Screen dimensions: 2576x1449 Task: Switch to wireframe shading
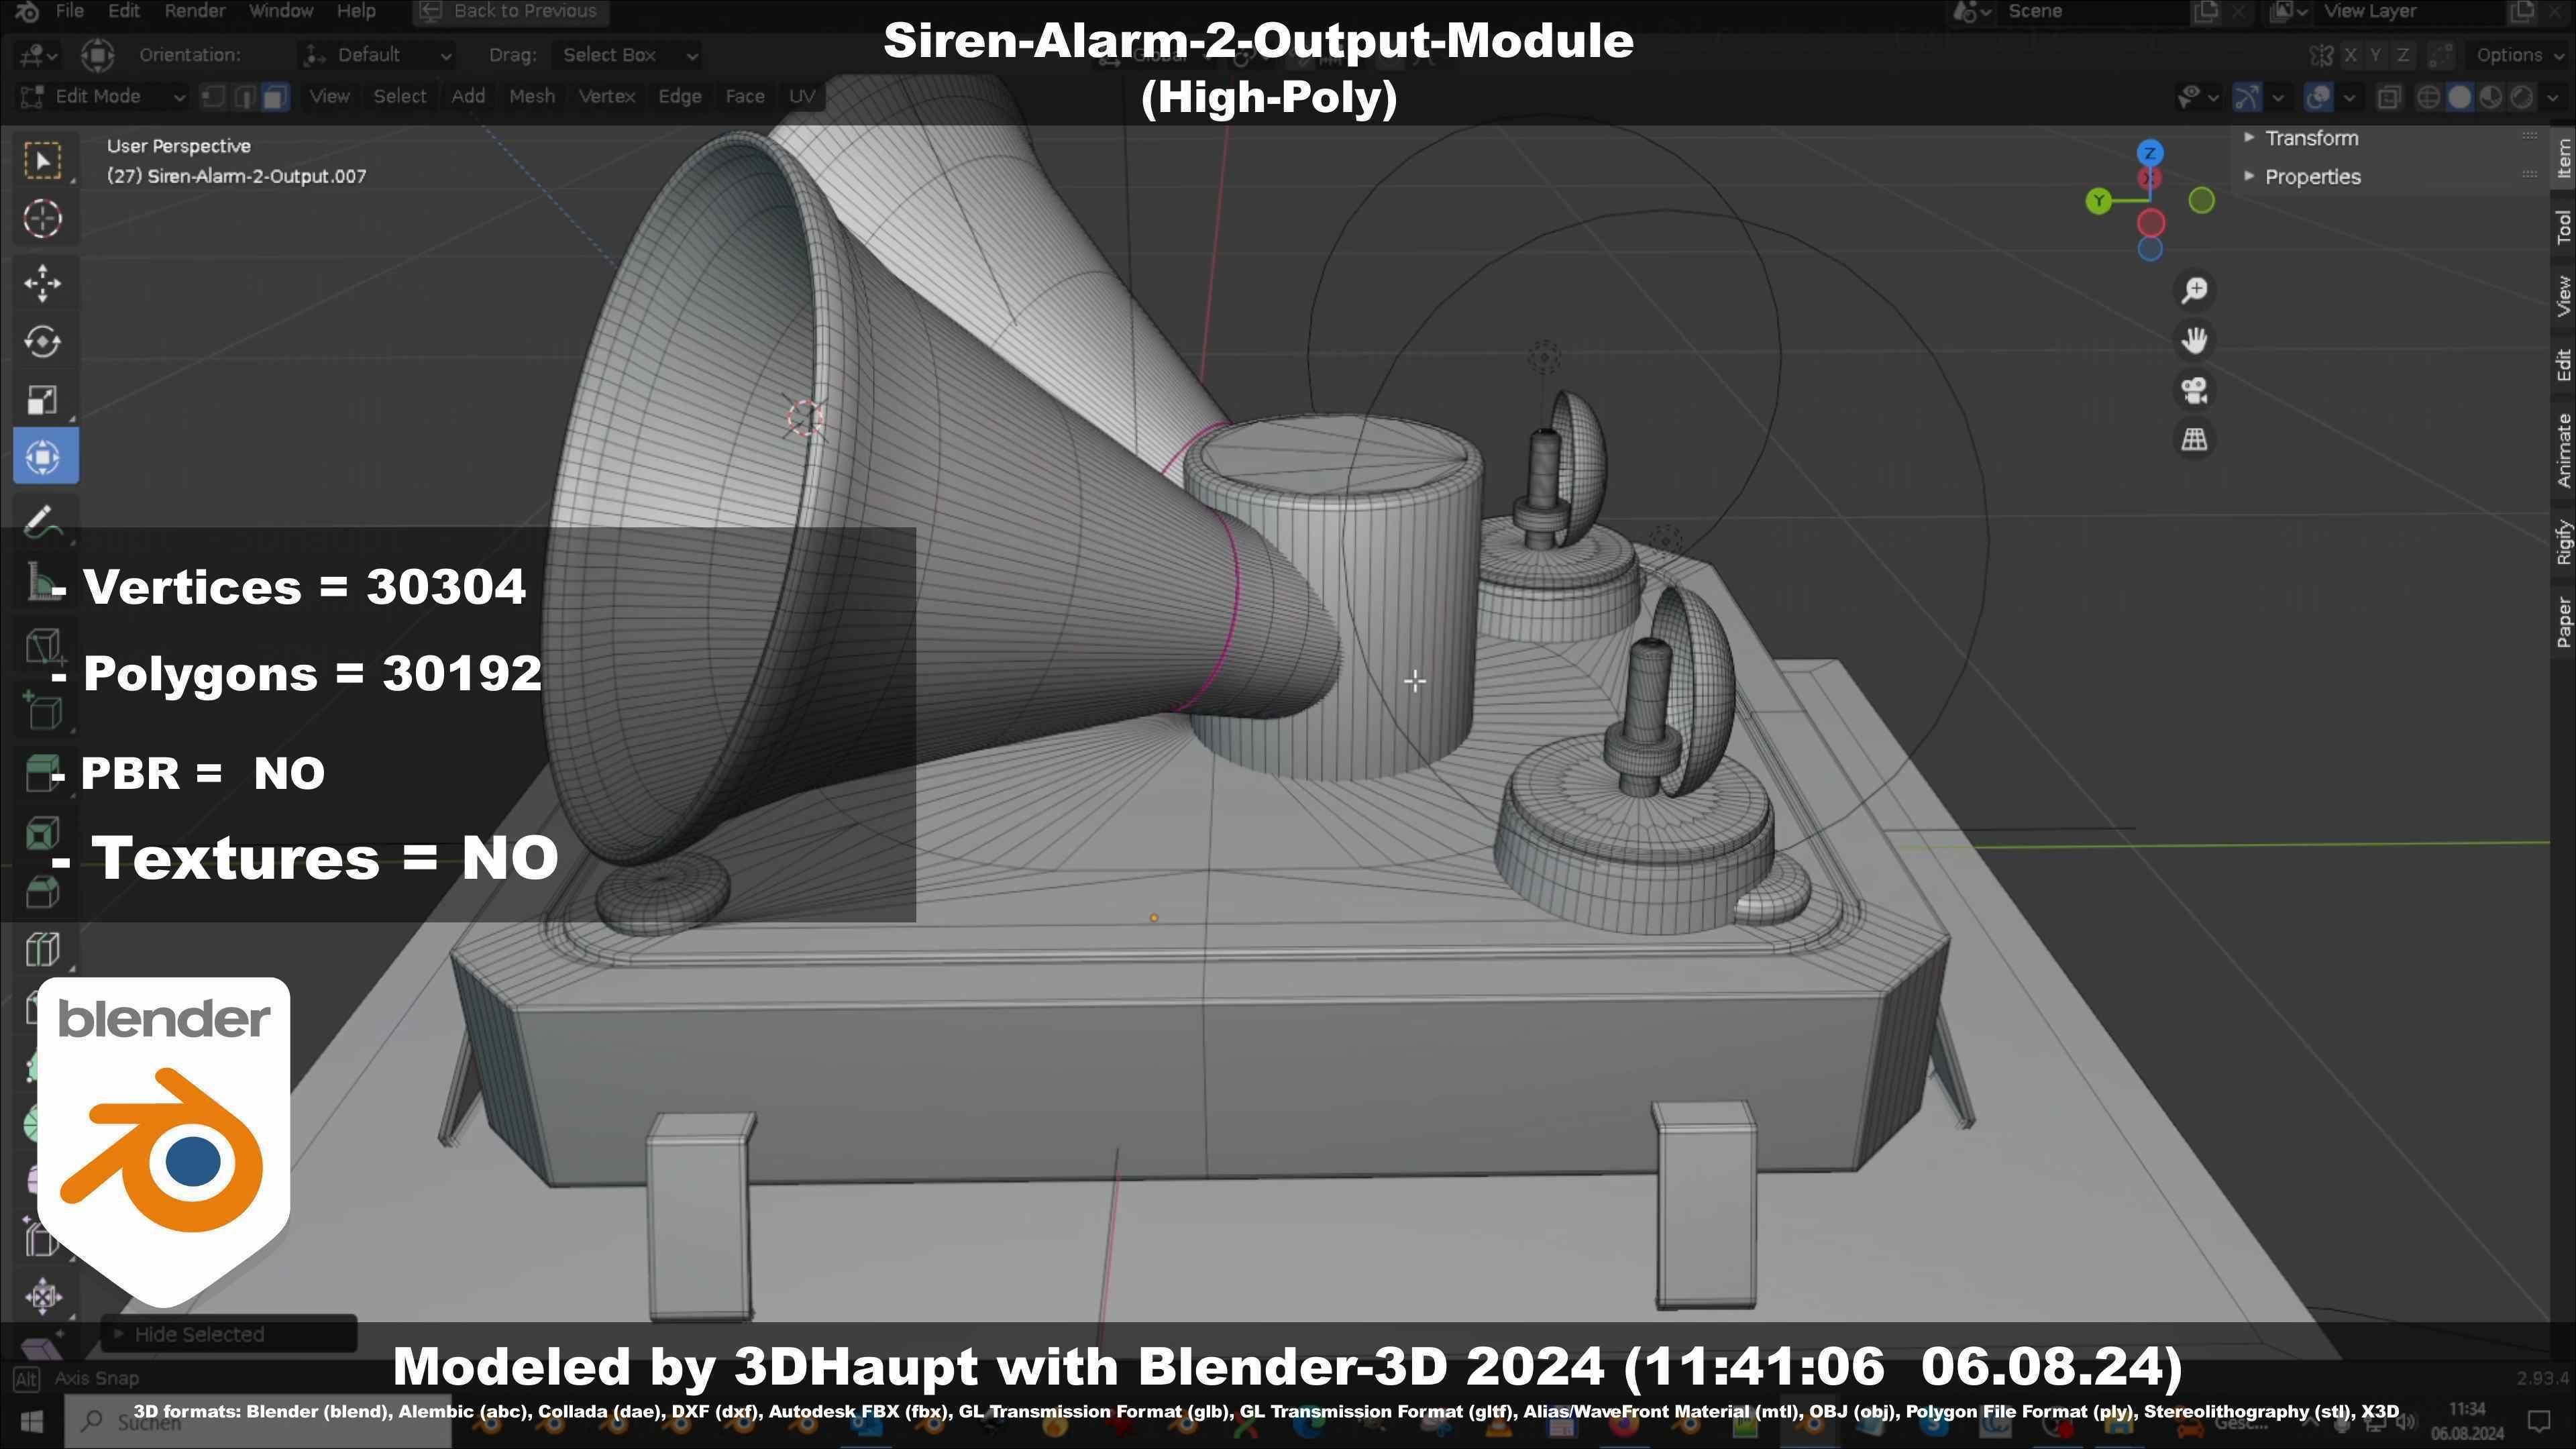(x=2428, y=97)
